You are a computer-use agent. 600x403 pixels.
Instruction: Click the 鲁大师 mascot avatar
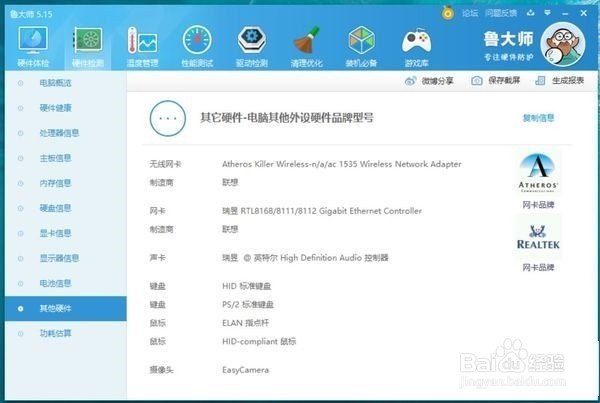(x=562, y=44)
